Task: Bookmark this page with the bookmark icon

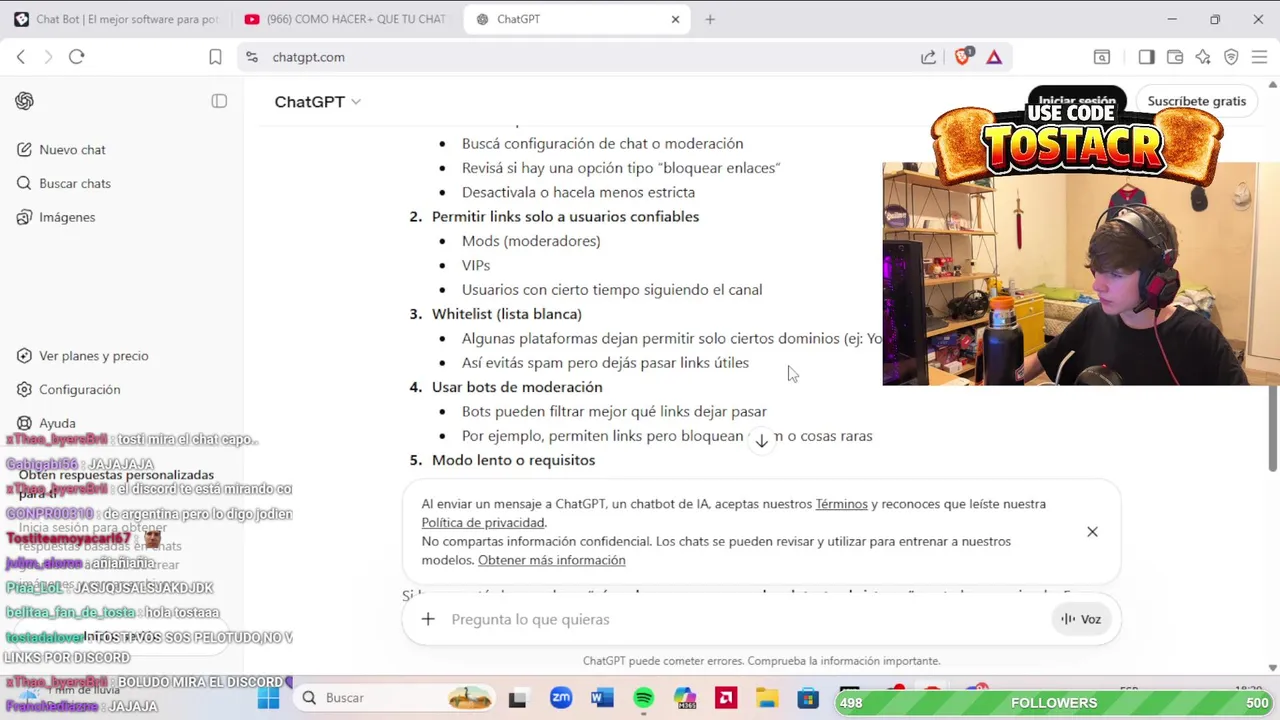Action: [x=215, y=57]
